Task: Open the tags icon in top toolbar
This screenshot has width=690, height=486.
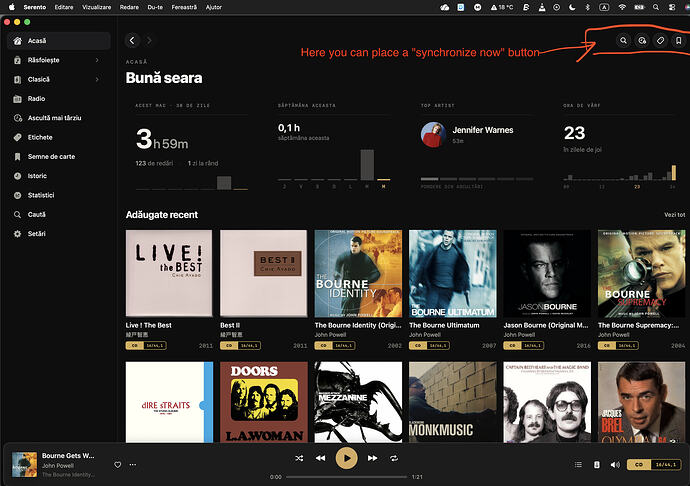Action: pos(660,40)
